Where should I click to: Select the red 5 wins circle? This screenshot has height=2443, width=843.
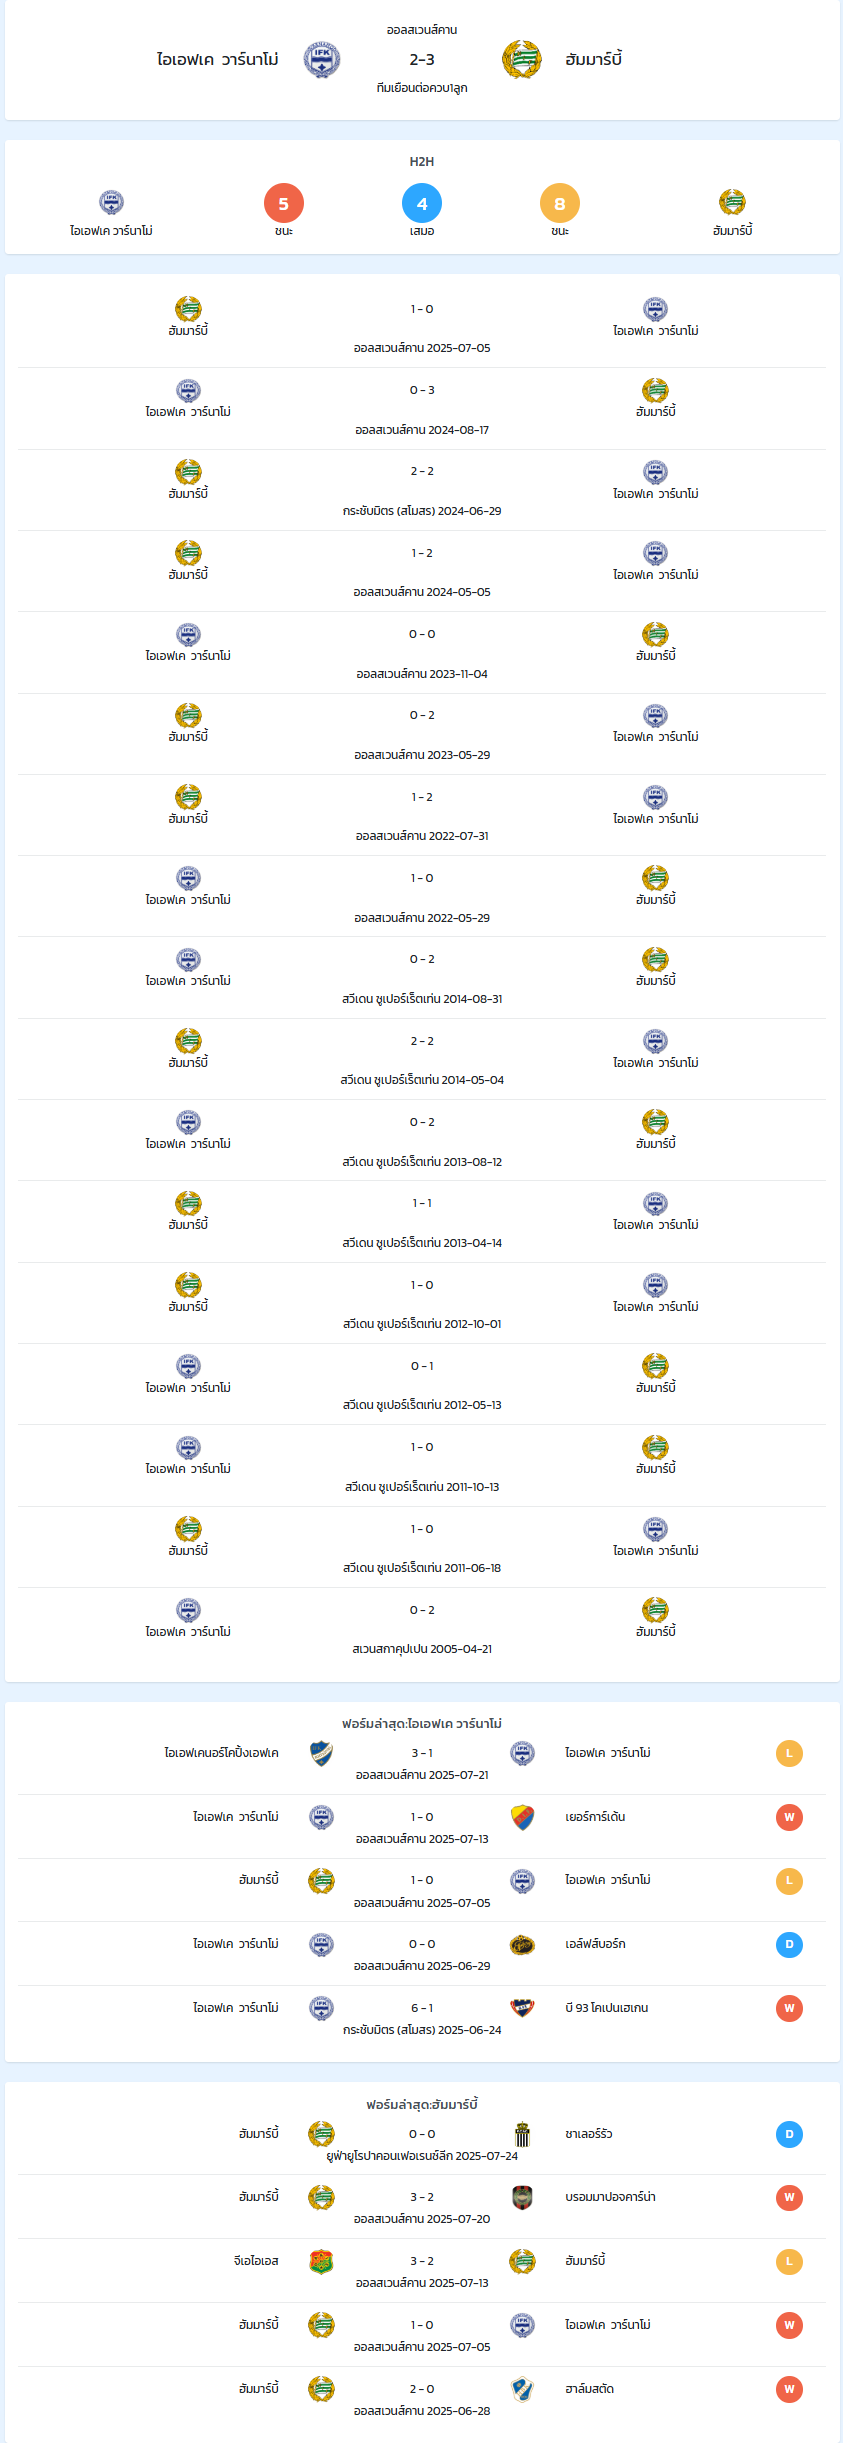pyautogui.click(x=284, y=204)
